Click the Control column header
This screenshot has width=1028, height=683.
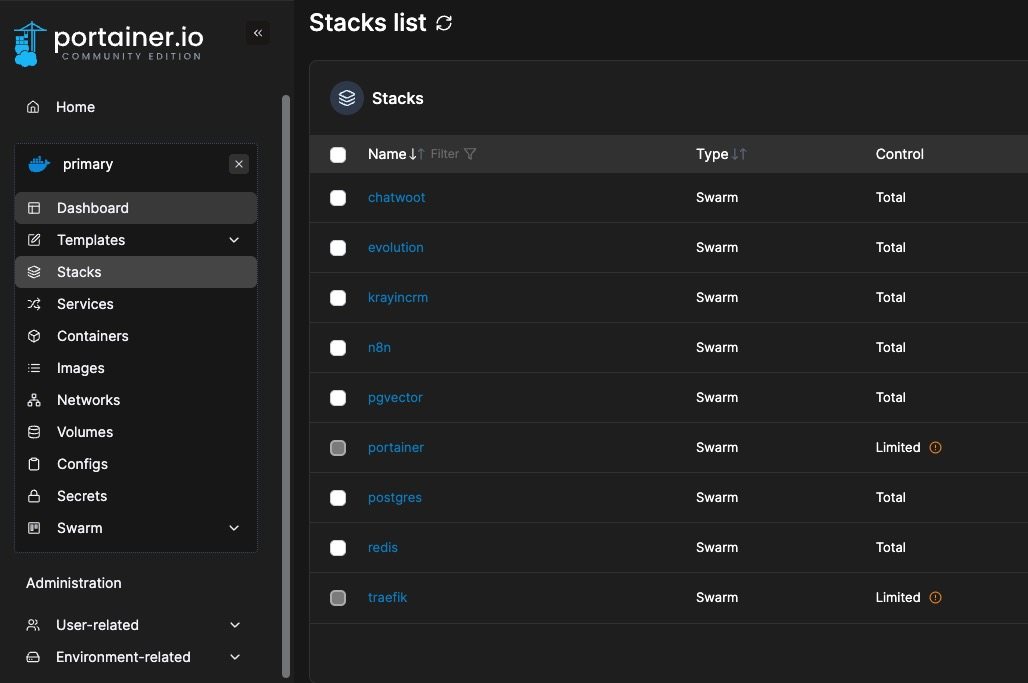pos(900,154)
